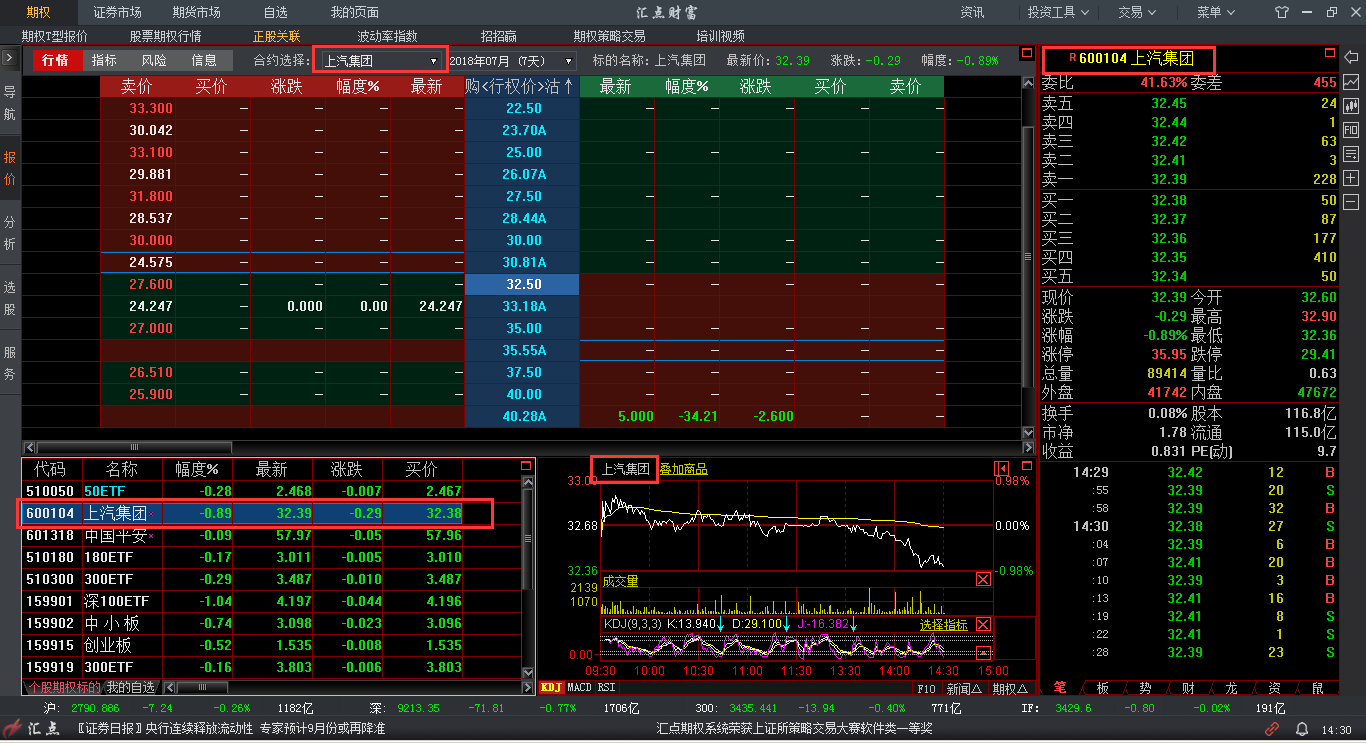This screenshot has height=743, width=1366.
Task: Open the 2018年07月 expiry month dropdown
Action: click(512, 61)
